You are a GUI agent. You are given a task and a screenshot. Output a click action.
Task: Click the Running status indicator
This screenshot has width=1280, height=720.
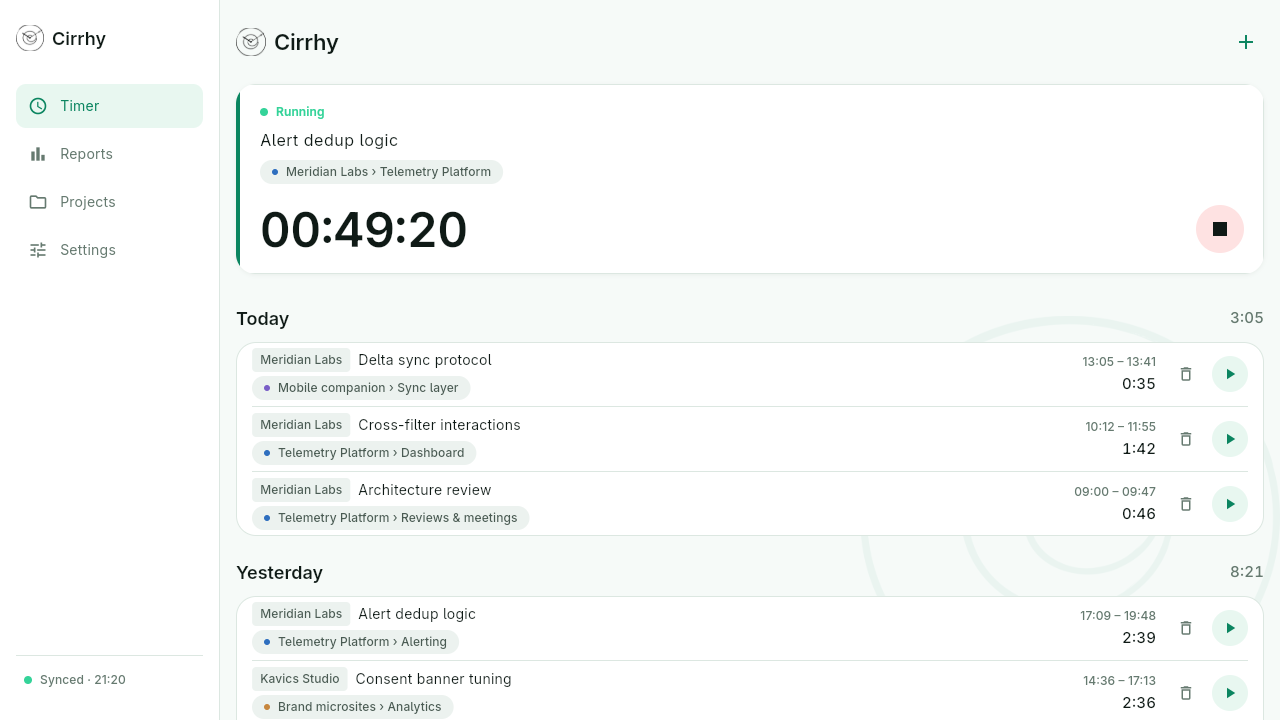[292, 112]
